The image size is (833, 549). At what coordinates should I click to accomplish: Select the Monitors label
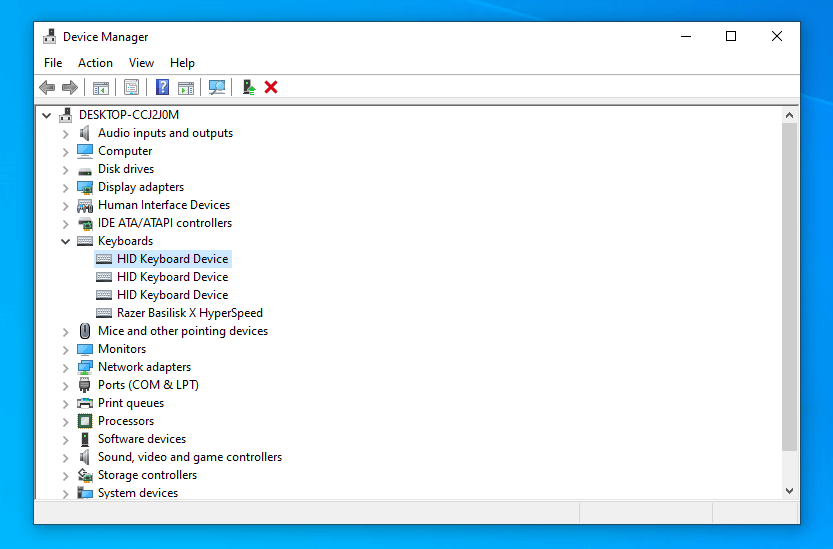click(122, 349)
